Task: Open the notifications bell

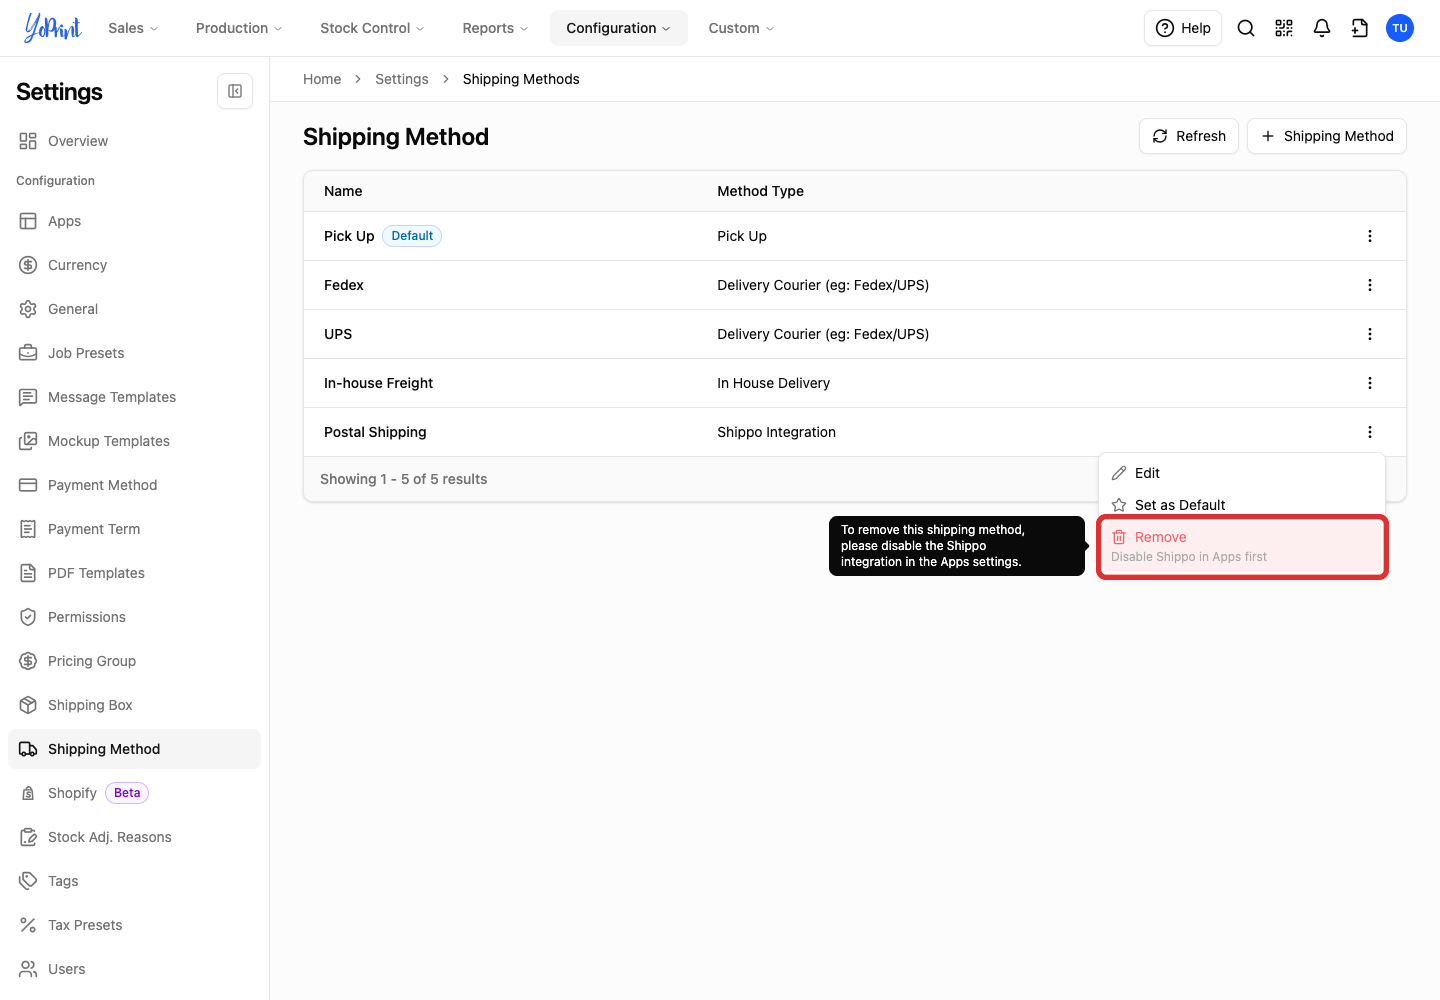Action: pyautogui.click(x=1322, y=28)
